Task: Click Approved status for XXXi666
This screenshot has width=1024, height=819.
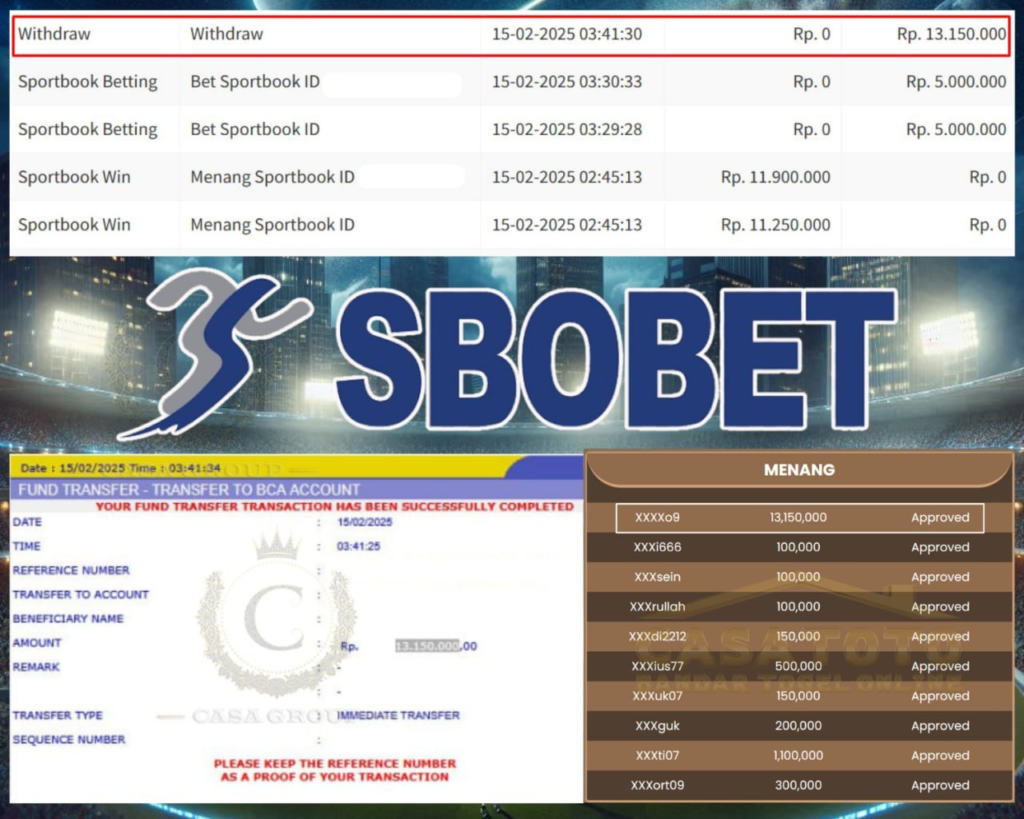Action: pos(939,547)
